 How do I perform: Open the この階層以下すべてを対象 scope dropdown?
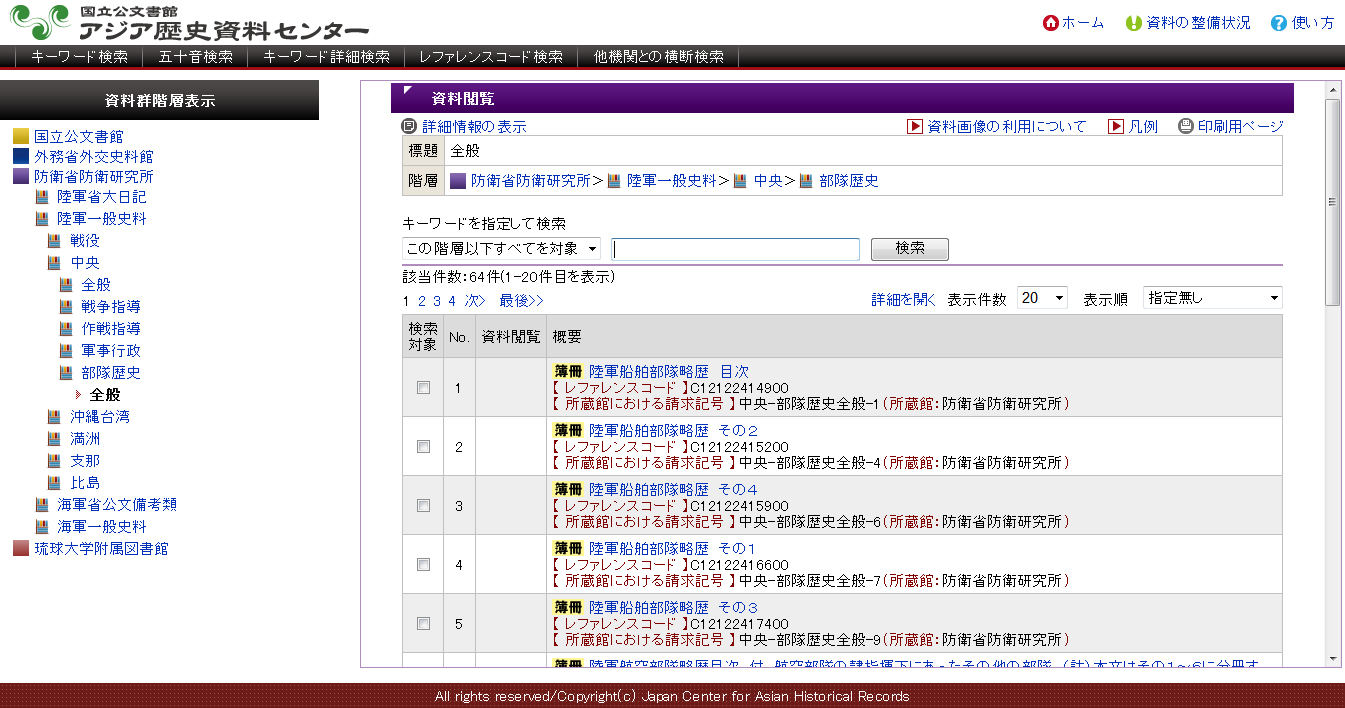pyautogui.click(x=501, y=248)
